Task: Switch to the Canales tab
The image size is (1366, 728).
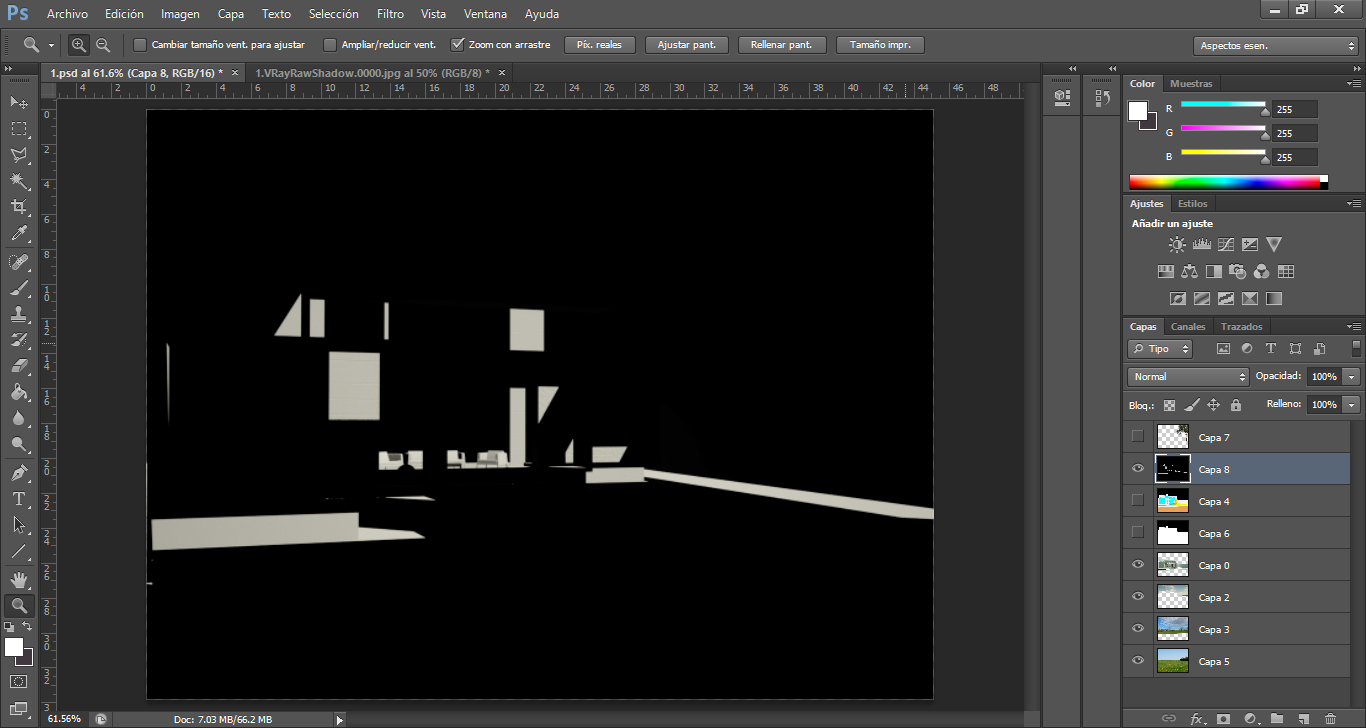Action: (1188, 326)
